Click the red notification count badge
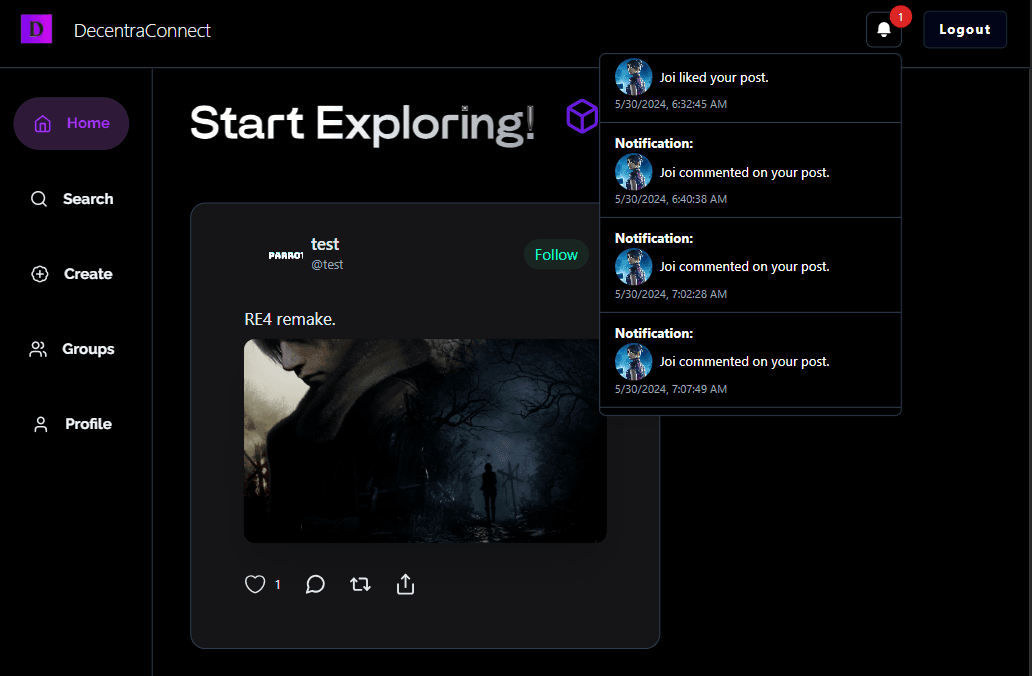 click(x=900, y=16)
